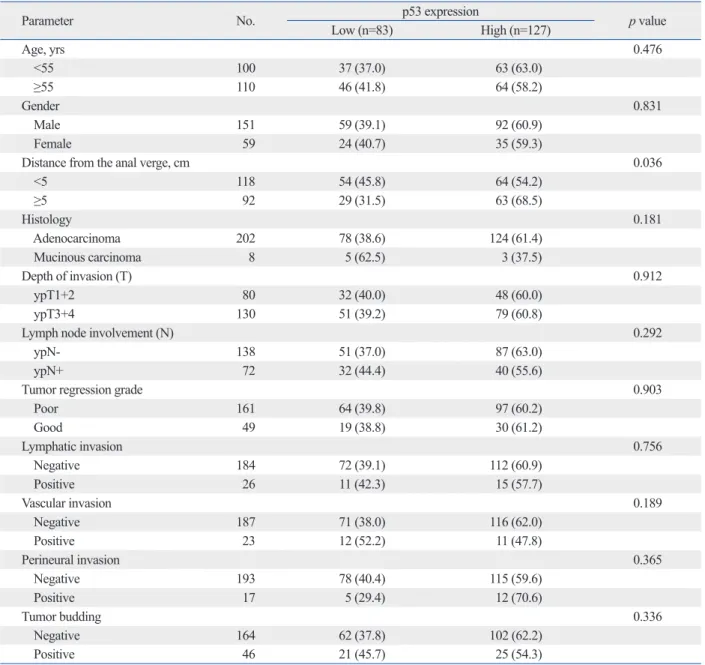
Task: Click the '<55' age row label
Action: [44, 68]
